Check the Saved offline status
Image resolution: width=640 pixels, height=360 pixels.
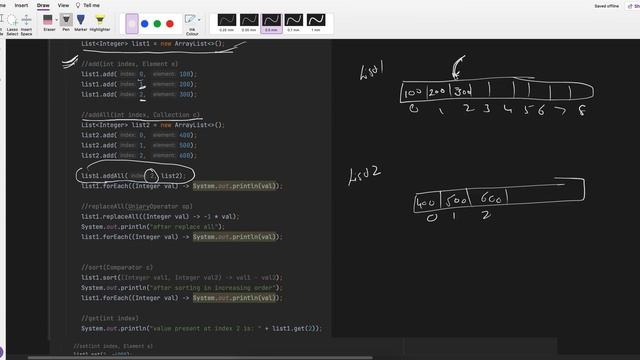607,6
